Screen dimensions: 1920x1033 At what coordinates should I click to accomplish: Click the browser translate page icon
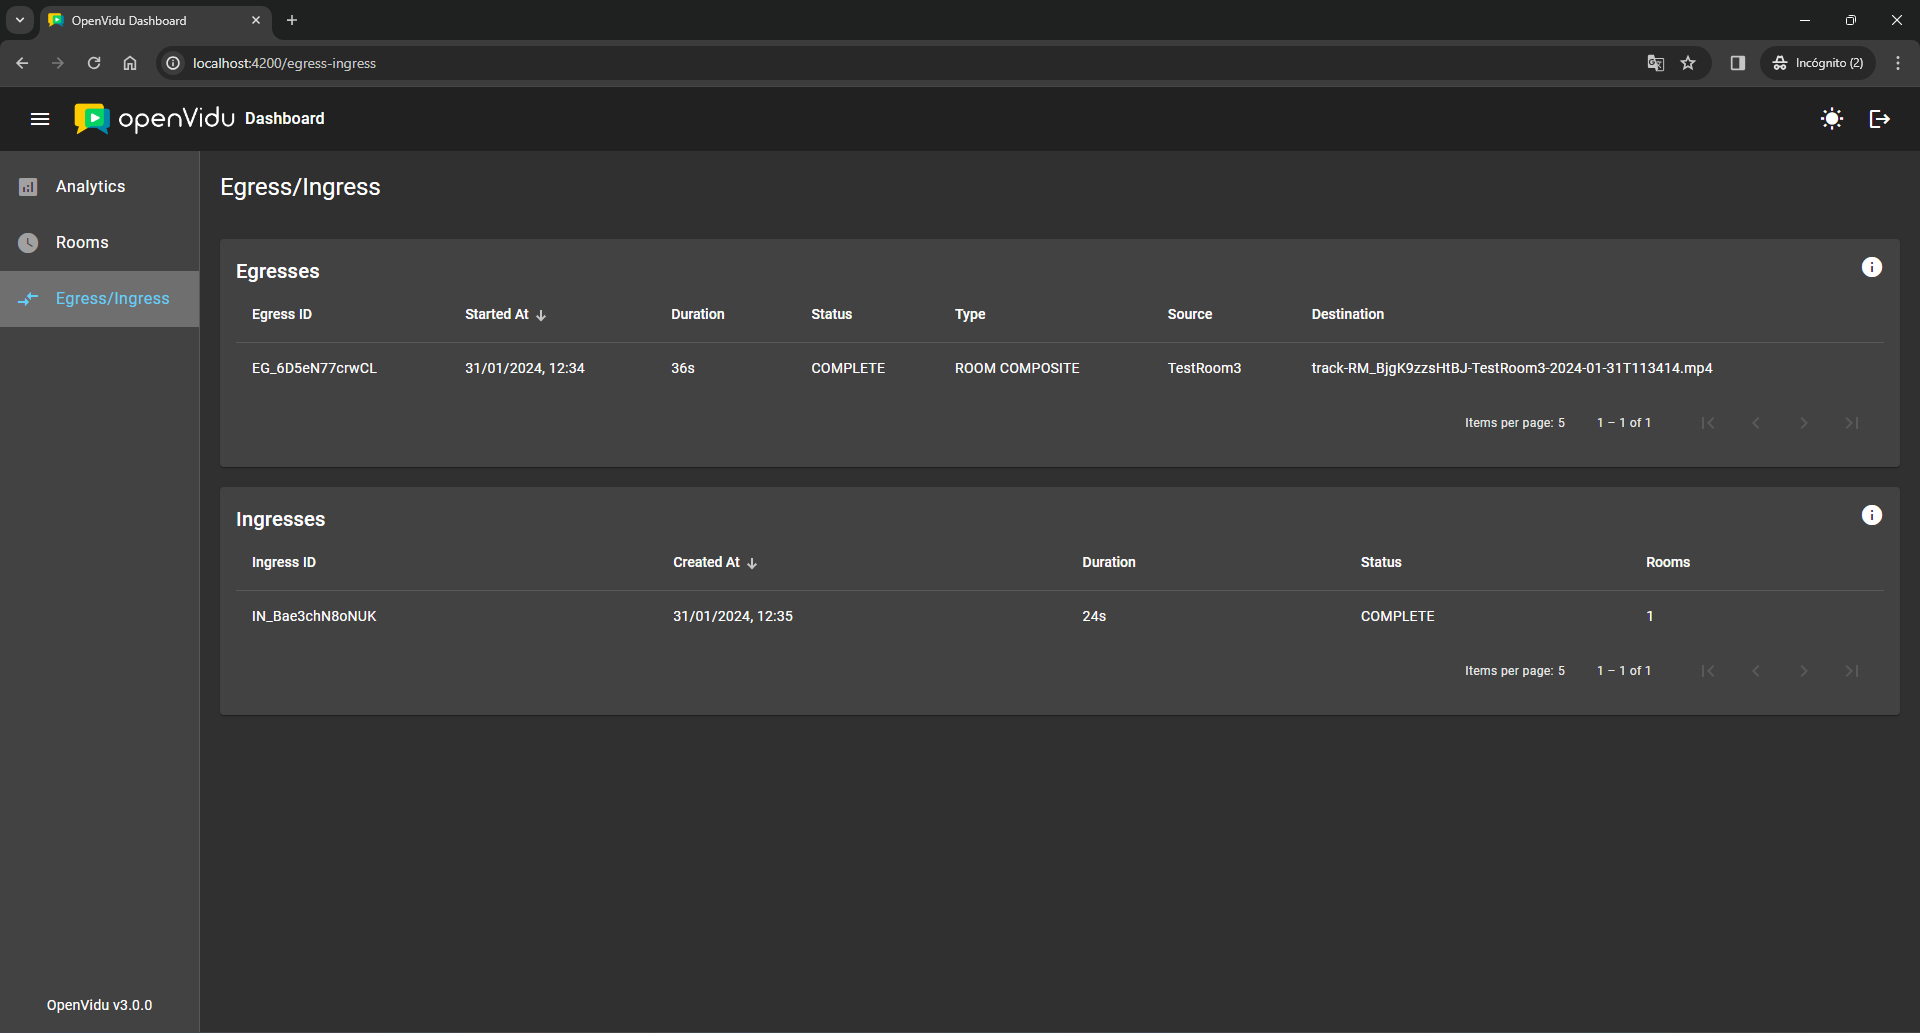click(x=1655, y=63)
